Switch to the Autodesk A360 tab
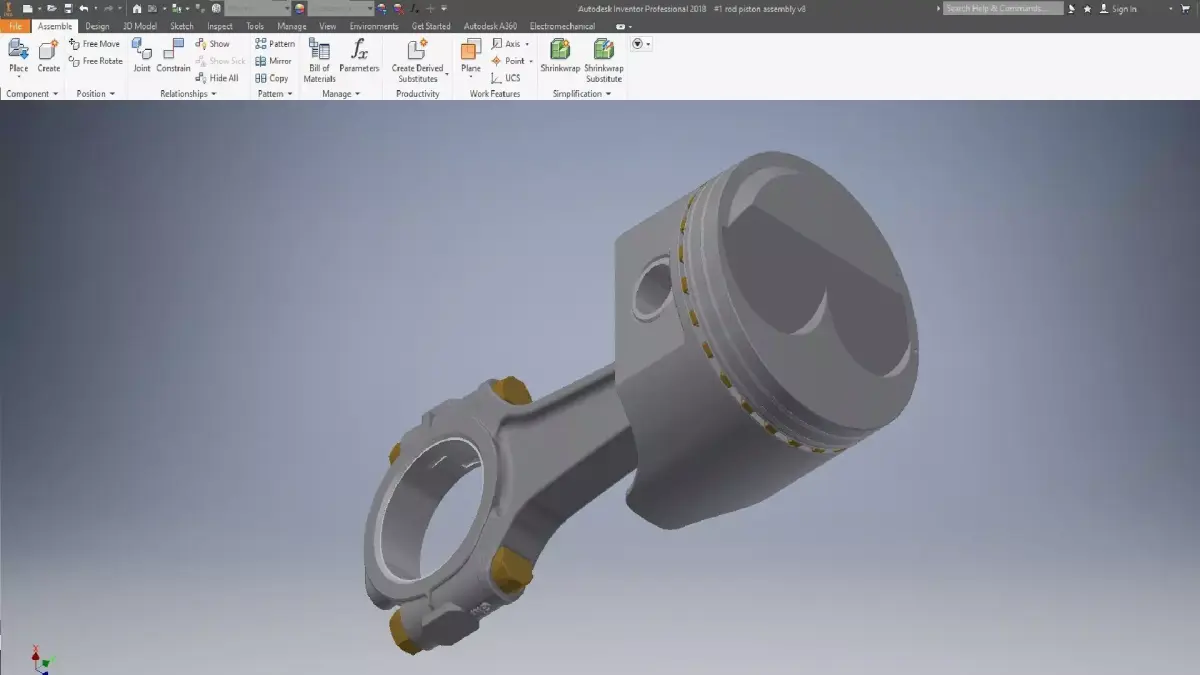The image size is (1200, 675). [x=490, y=26]
